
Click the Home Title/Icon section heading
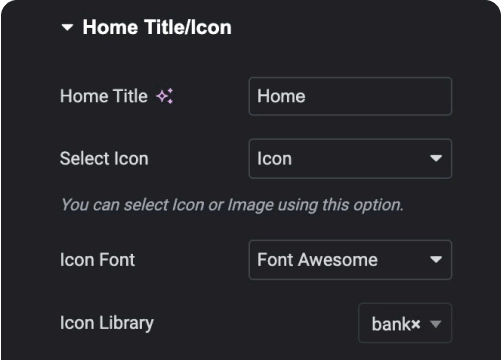[157, 27]
